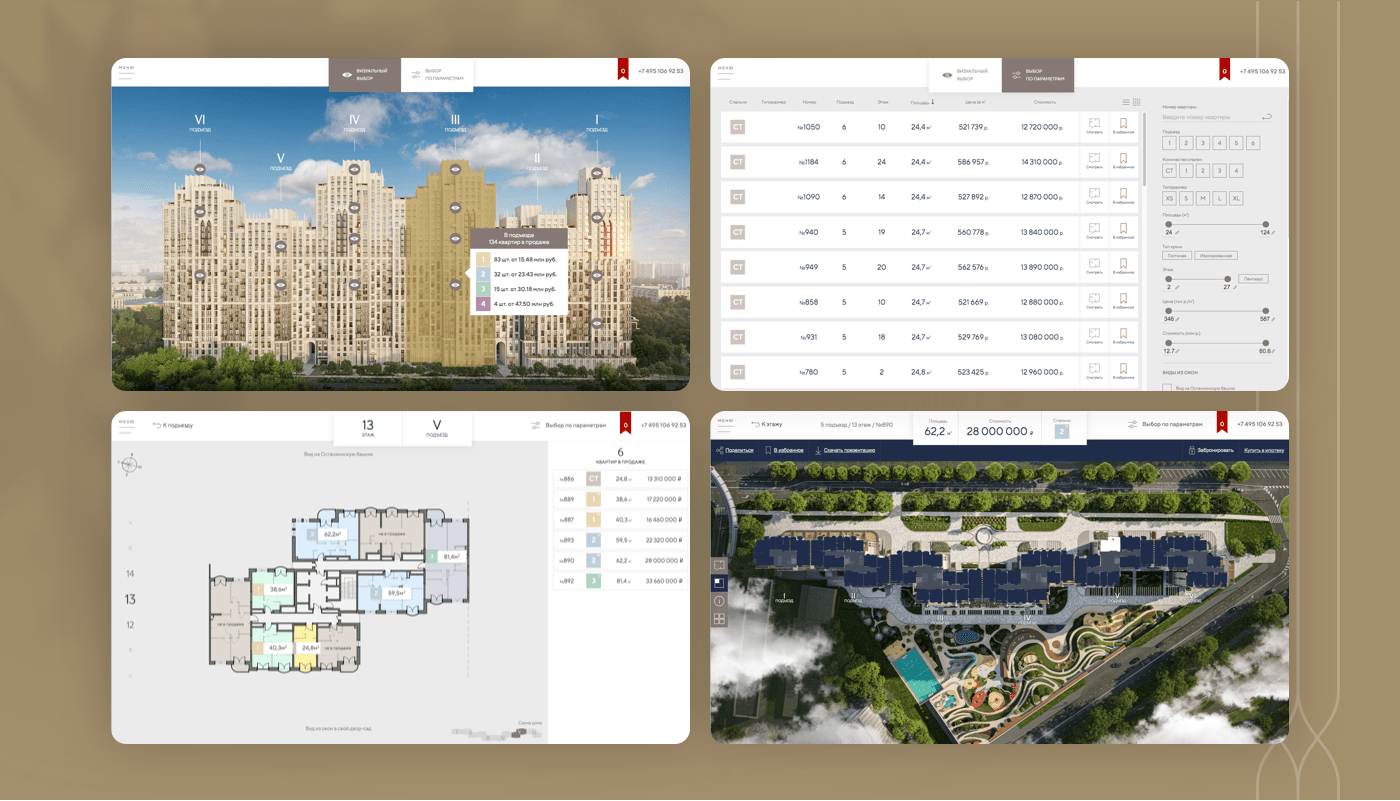Click the half-filled square icon in aerial toolbar
1400x801 pixels.
719,583
